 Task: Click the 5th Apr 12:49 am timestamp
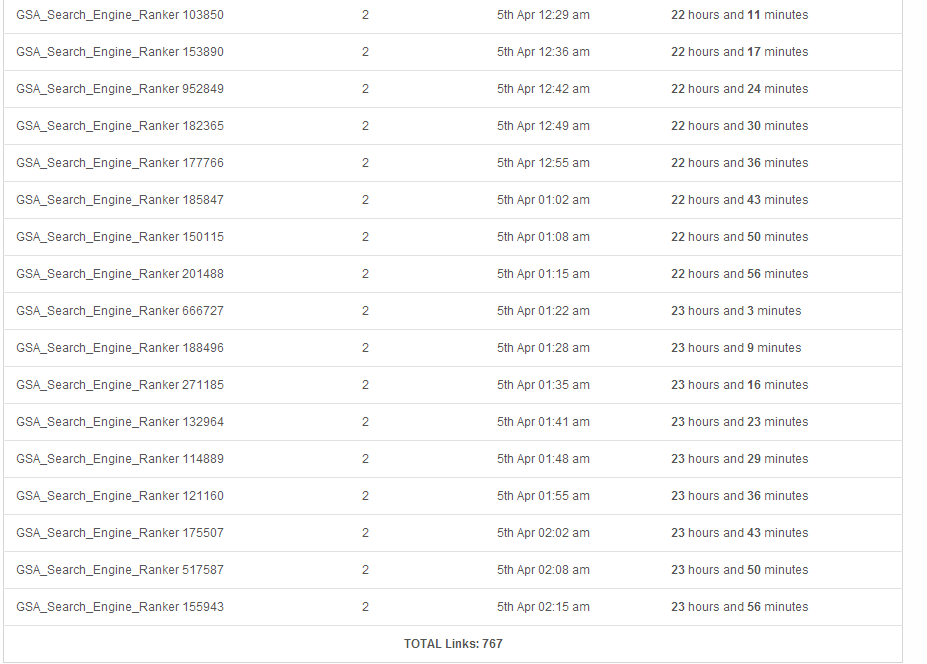coord(543,126)
